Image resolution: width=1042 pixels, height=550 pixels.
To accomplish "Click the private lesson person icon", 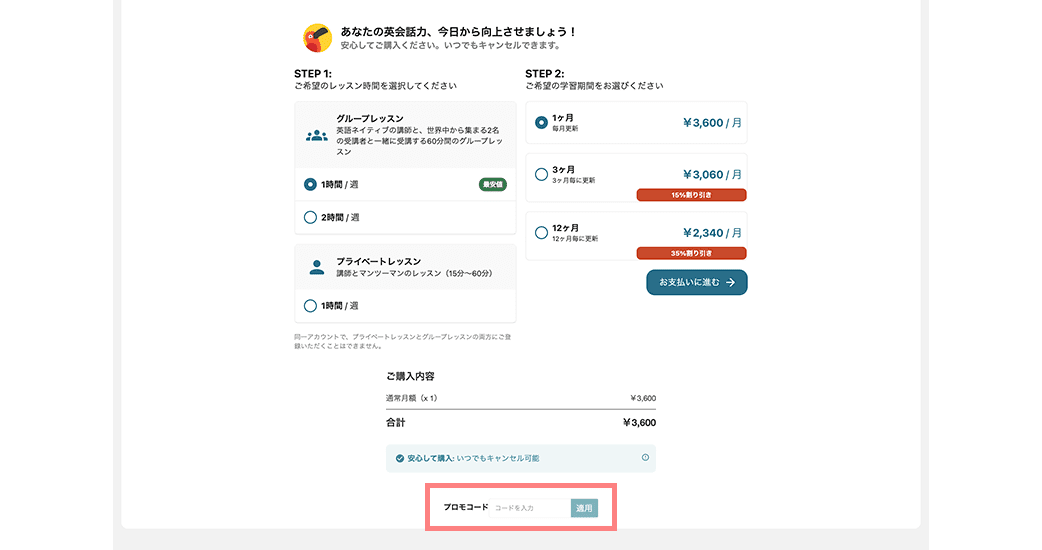I will pos(317,267).
